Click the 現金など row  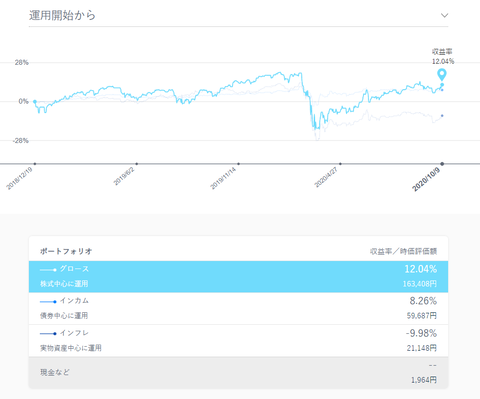pyautogui.click(x=238, y=373)
